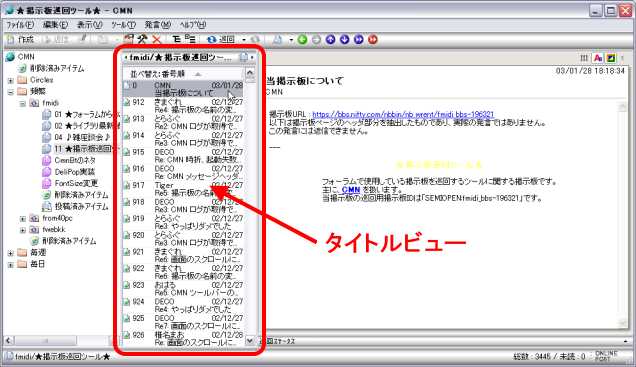Expand the from40pc board node
Image resolution: width=636 pixels, height=367 pixels.
tap(23, 219)
